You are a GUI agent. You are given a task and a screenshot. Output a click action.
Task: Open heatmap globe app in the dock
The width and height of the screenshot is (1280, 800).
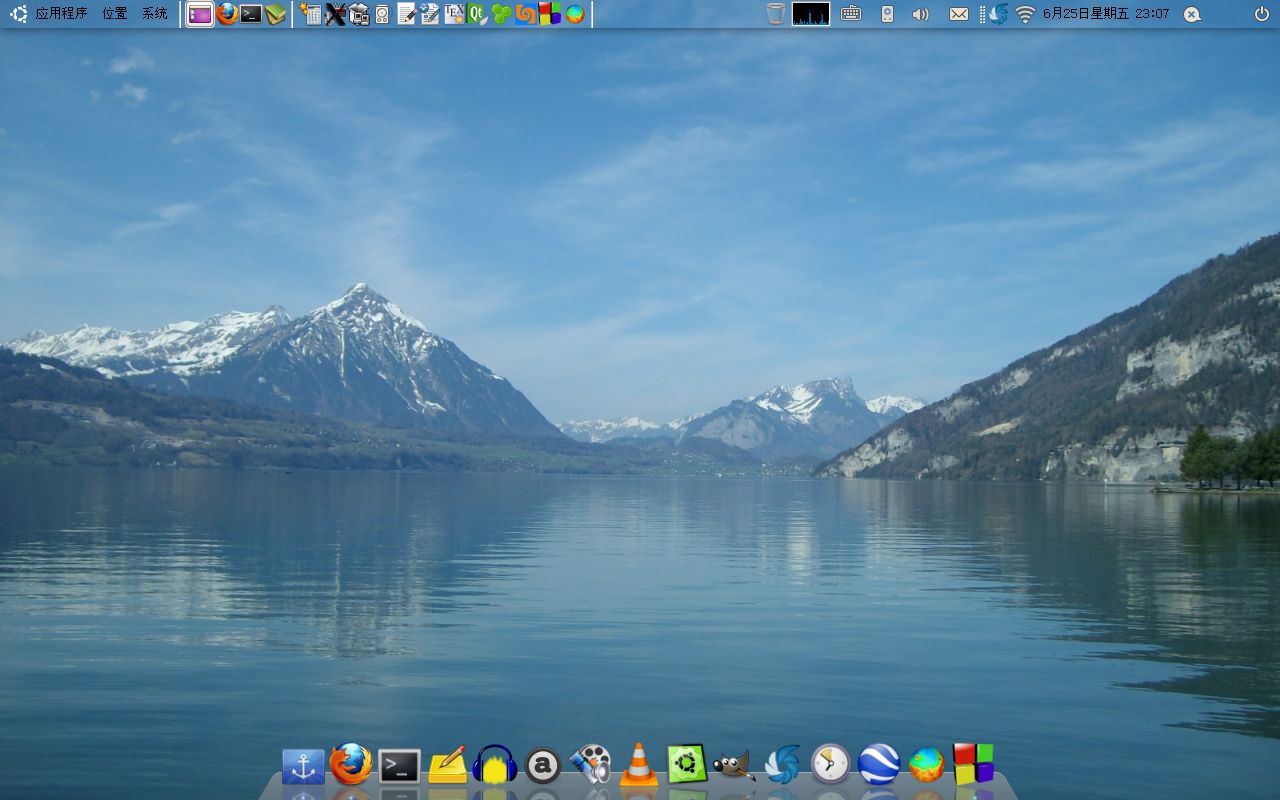point(927,766)
